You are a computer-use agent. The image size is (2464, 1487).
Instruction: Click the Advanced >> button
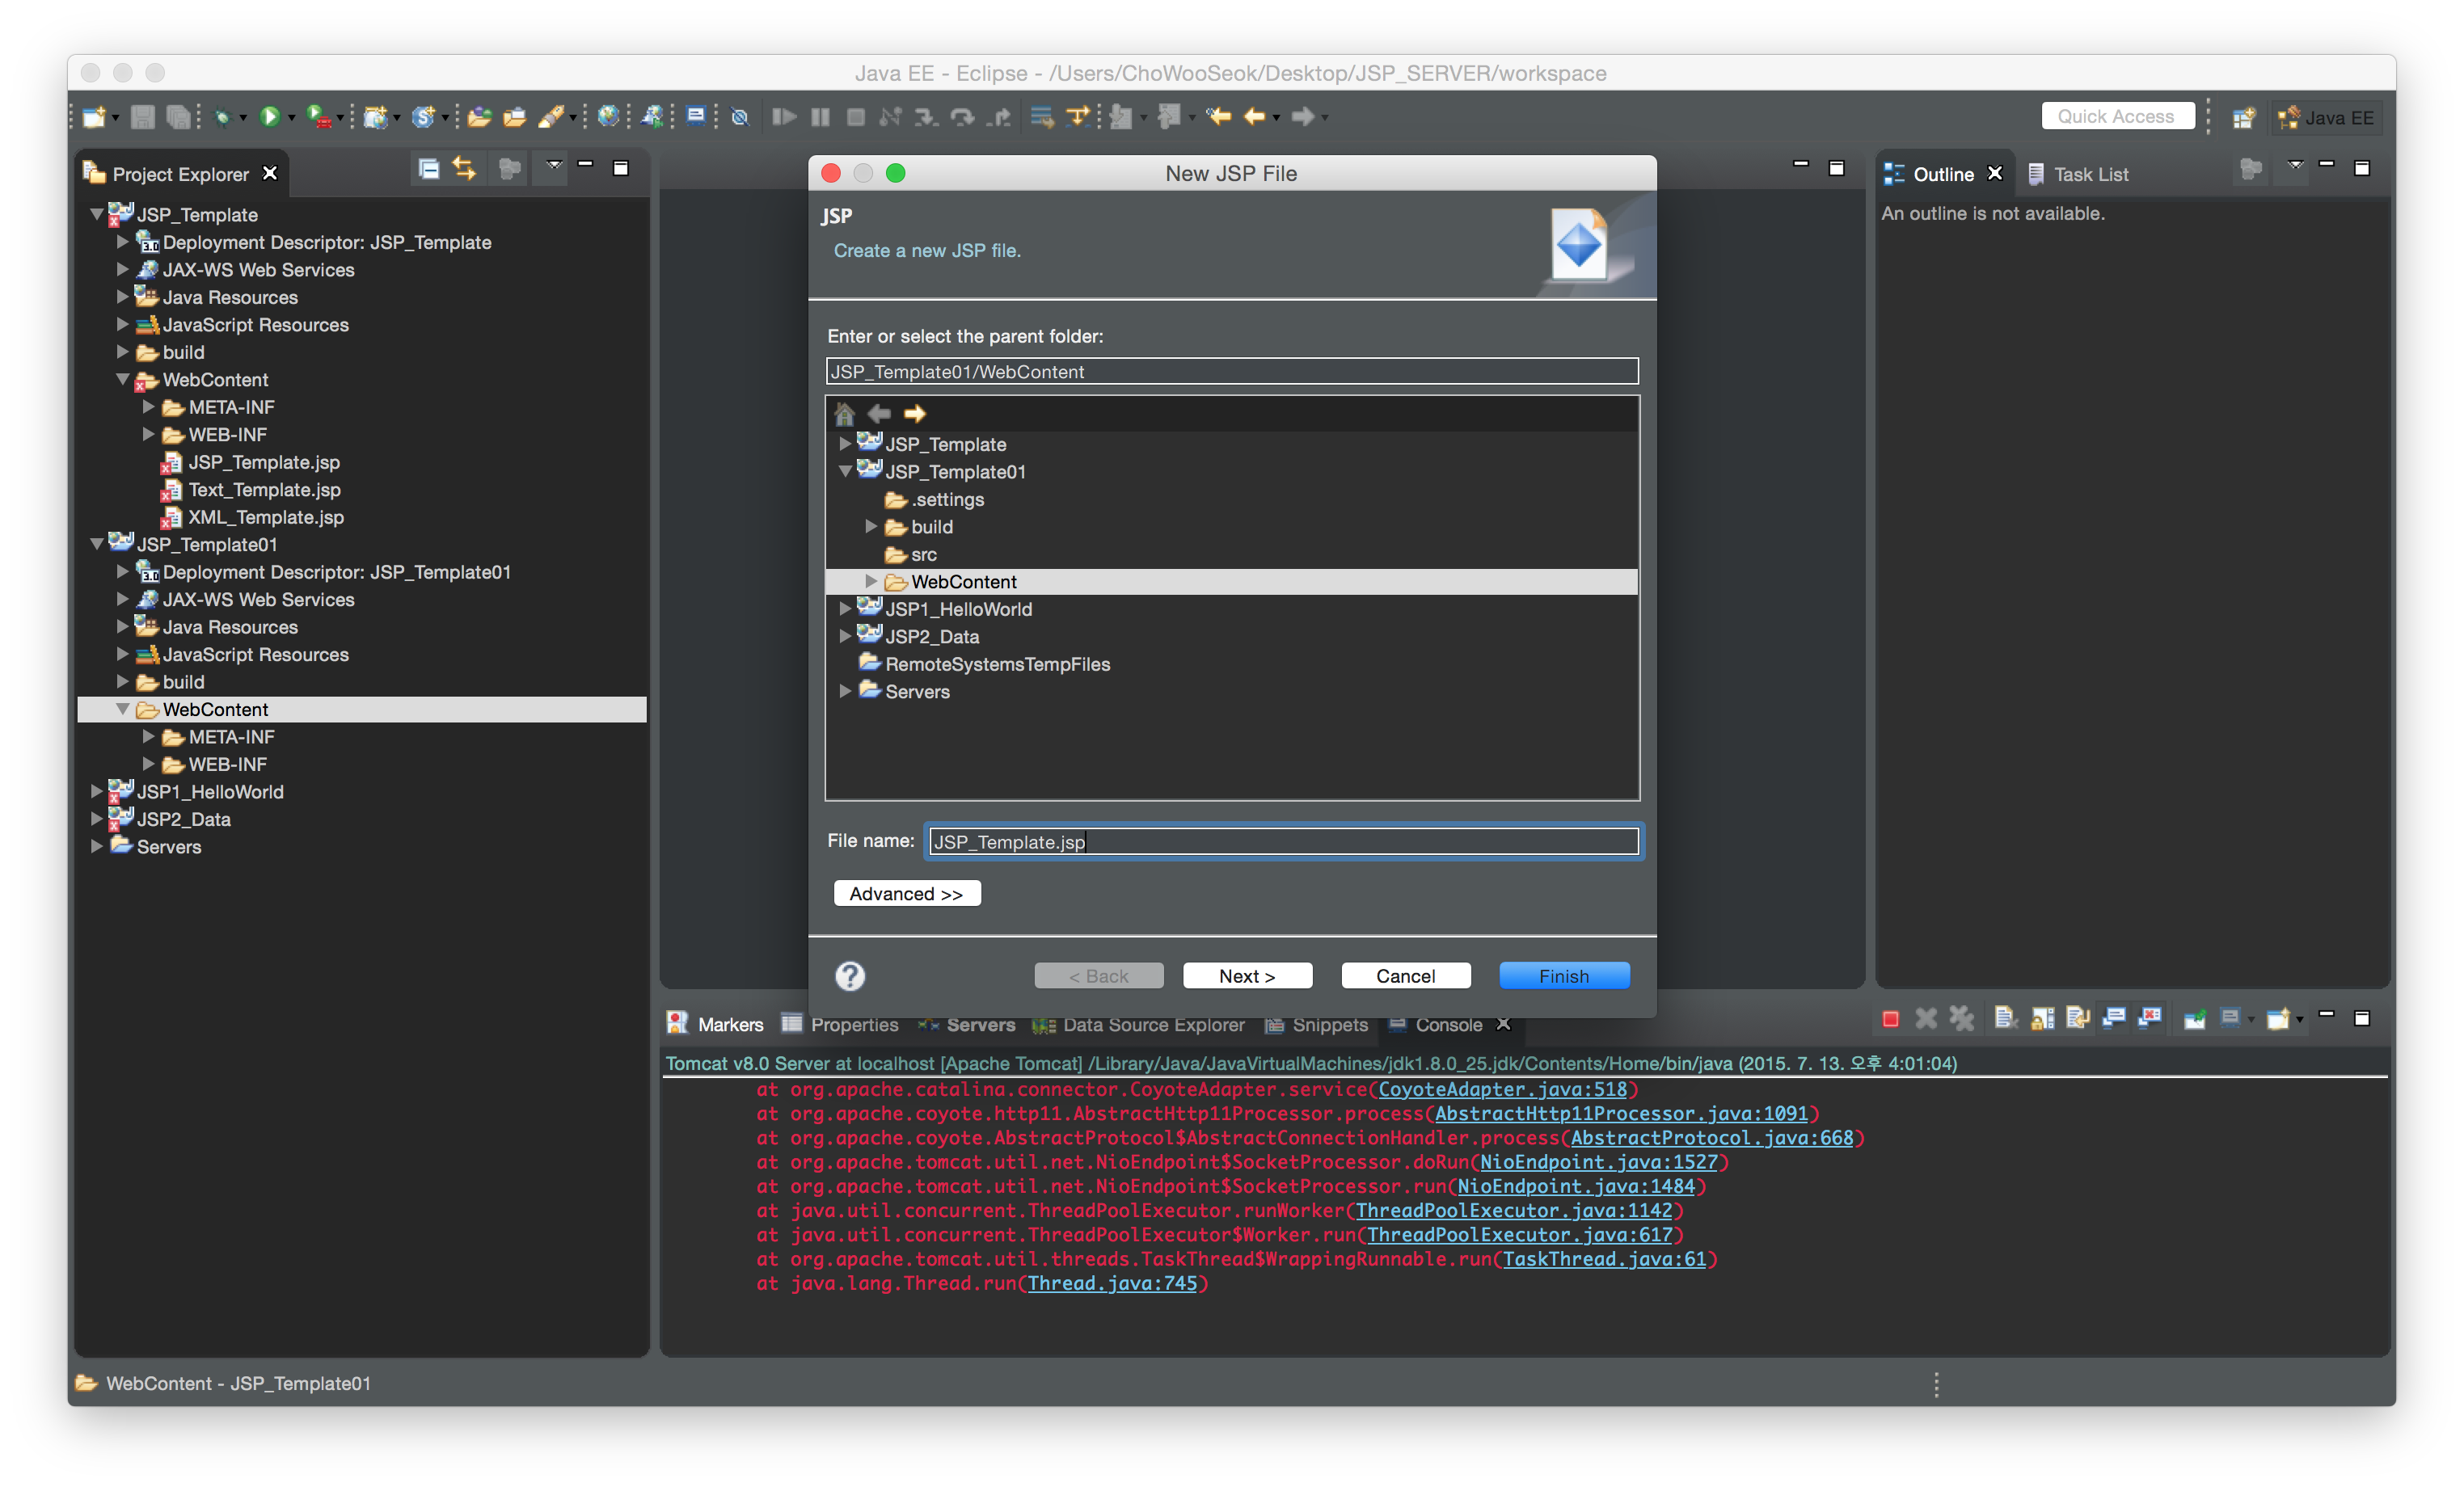906,893
